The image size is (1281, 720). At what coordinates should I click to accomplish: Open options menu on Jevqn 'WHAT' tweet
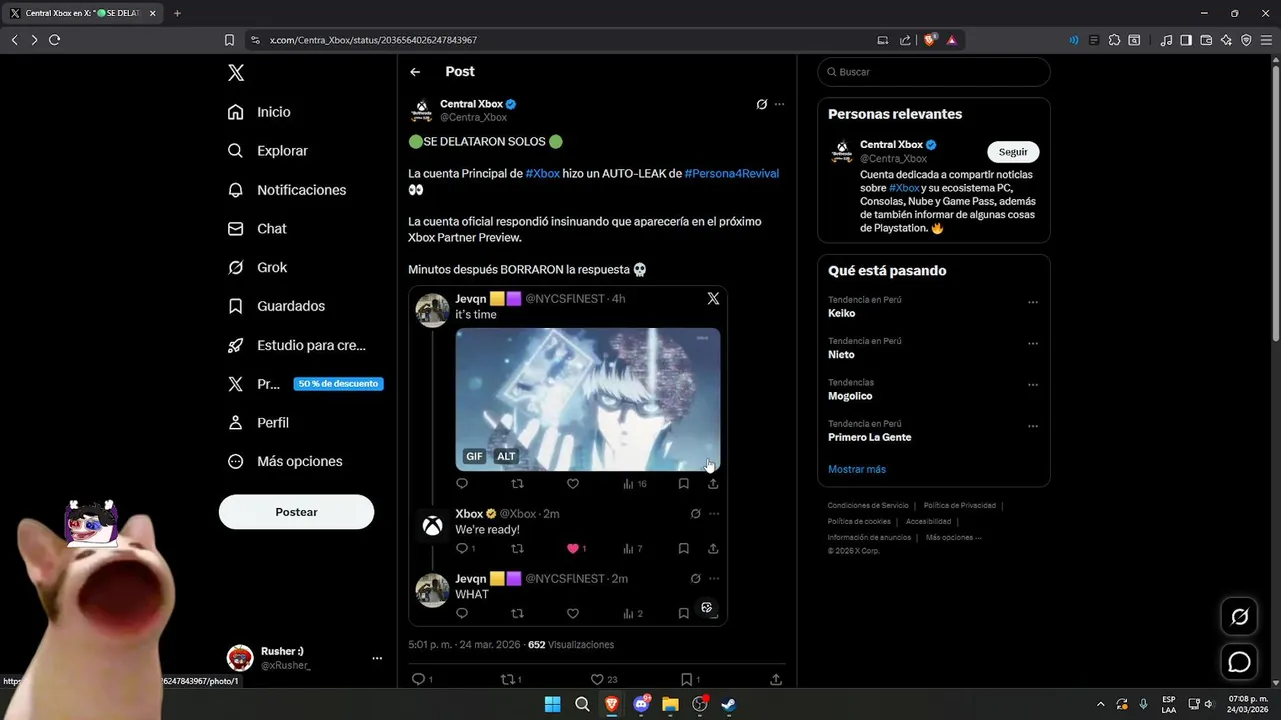pos(714,579)
